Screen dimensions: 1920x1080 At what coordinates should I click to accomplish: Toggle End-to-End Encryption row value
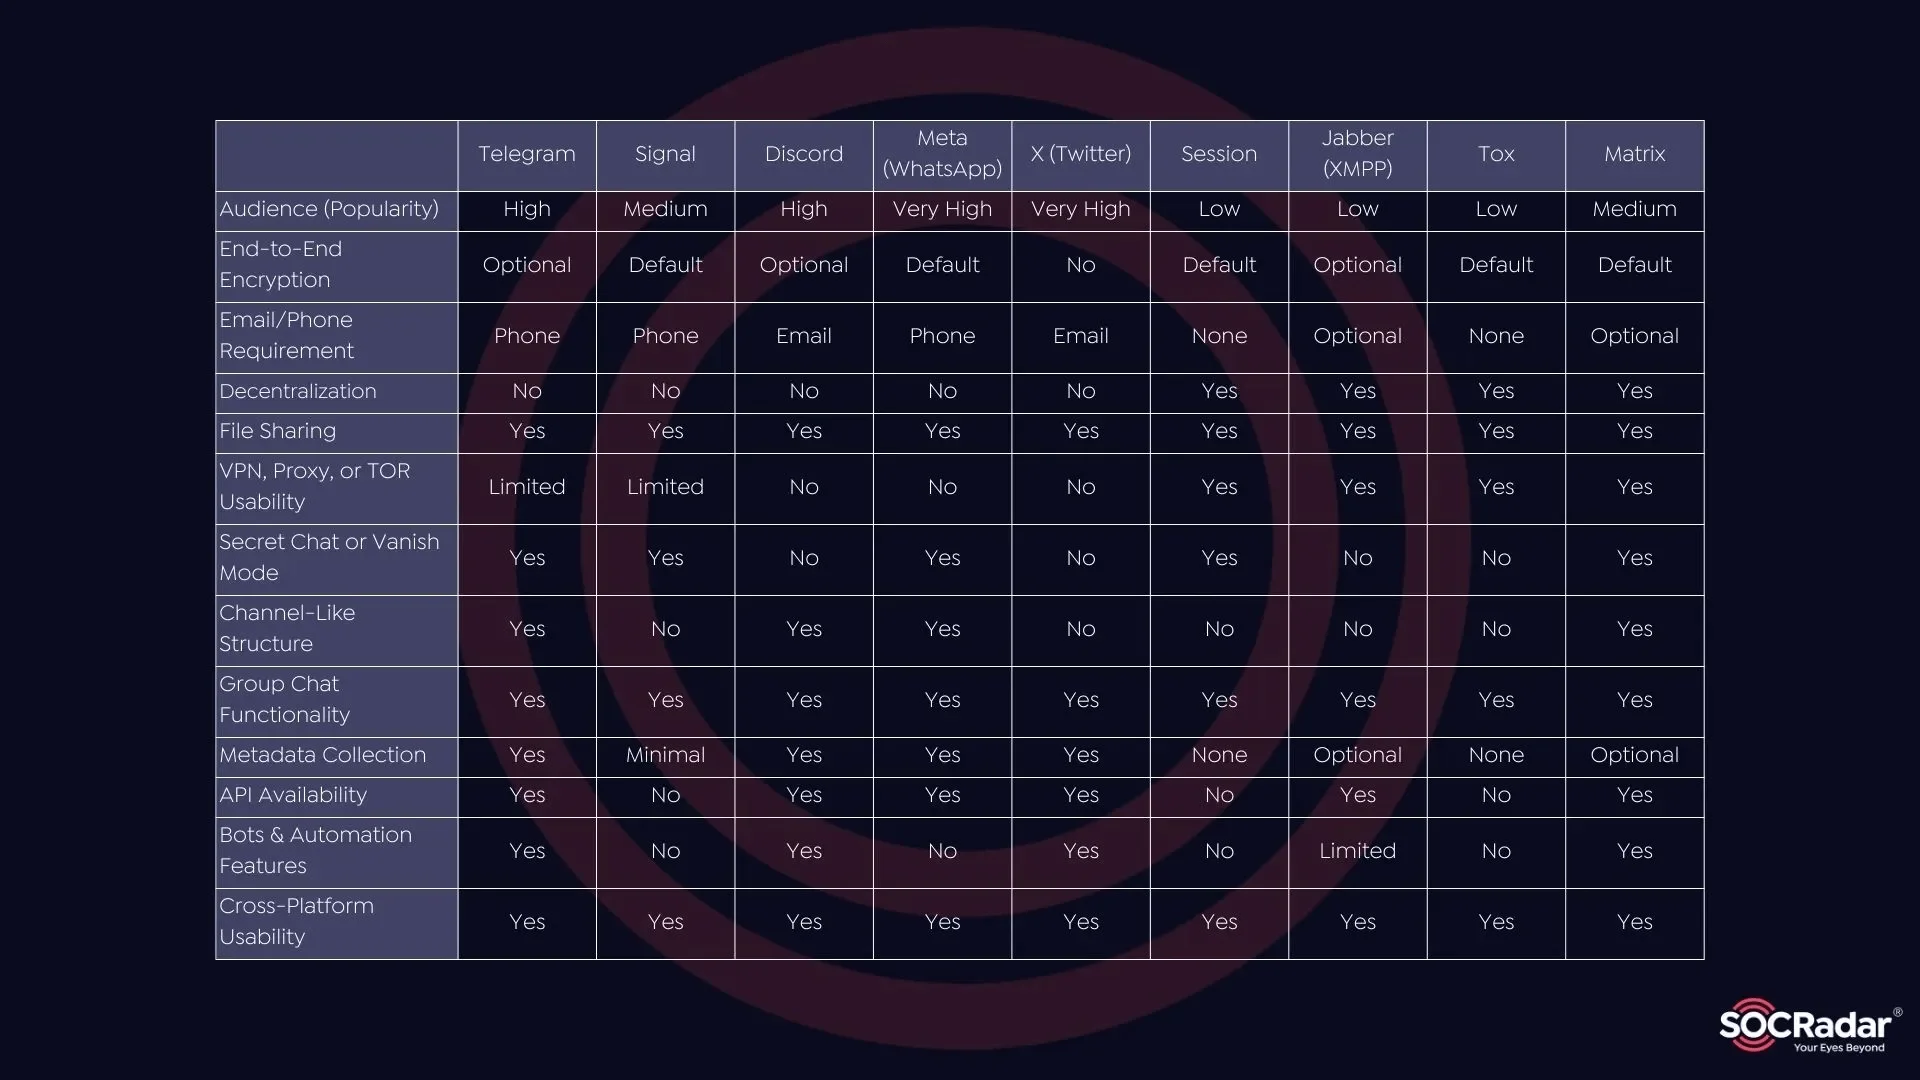526,264
